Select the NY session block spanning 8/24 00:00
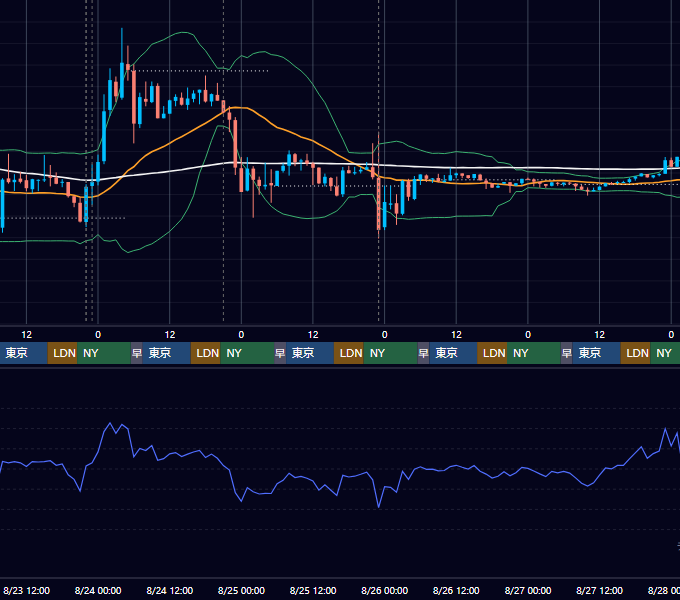 [x=104, y=353]
